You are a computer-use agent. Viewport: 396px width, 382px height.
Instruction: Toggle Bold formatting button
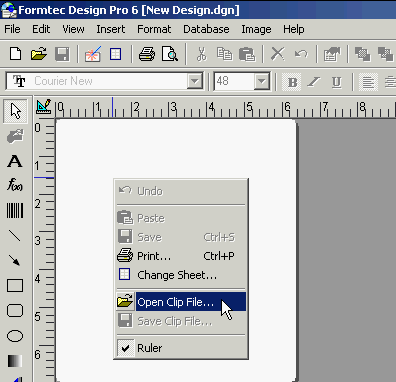[x=292, y=82]
